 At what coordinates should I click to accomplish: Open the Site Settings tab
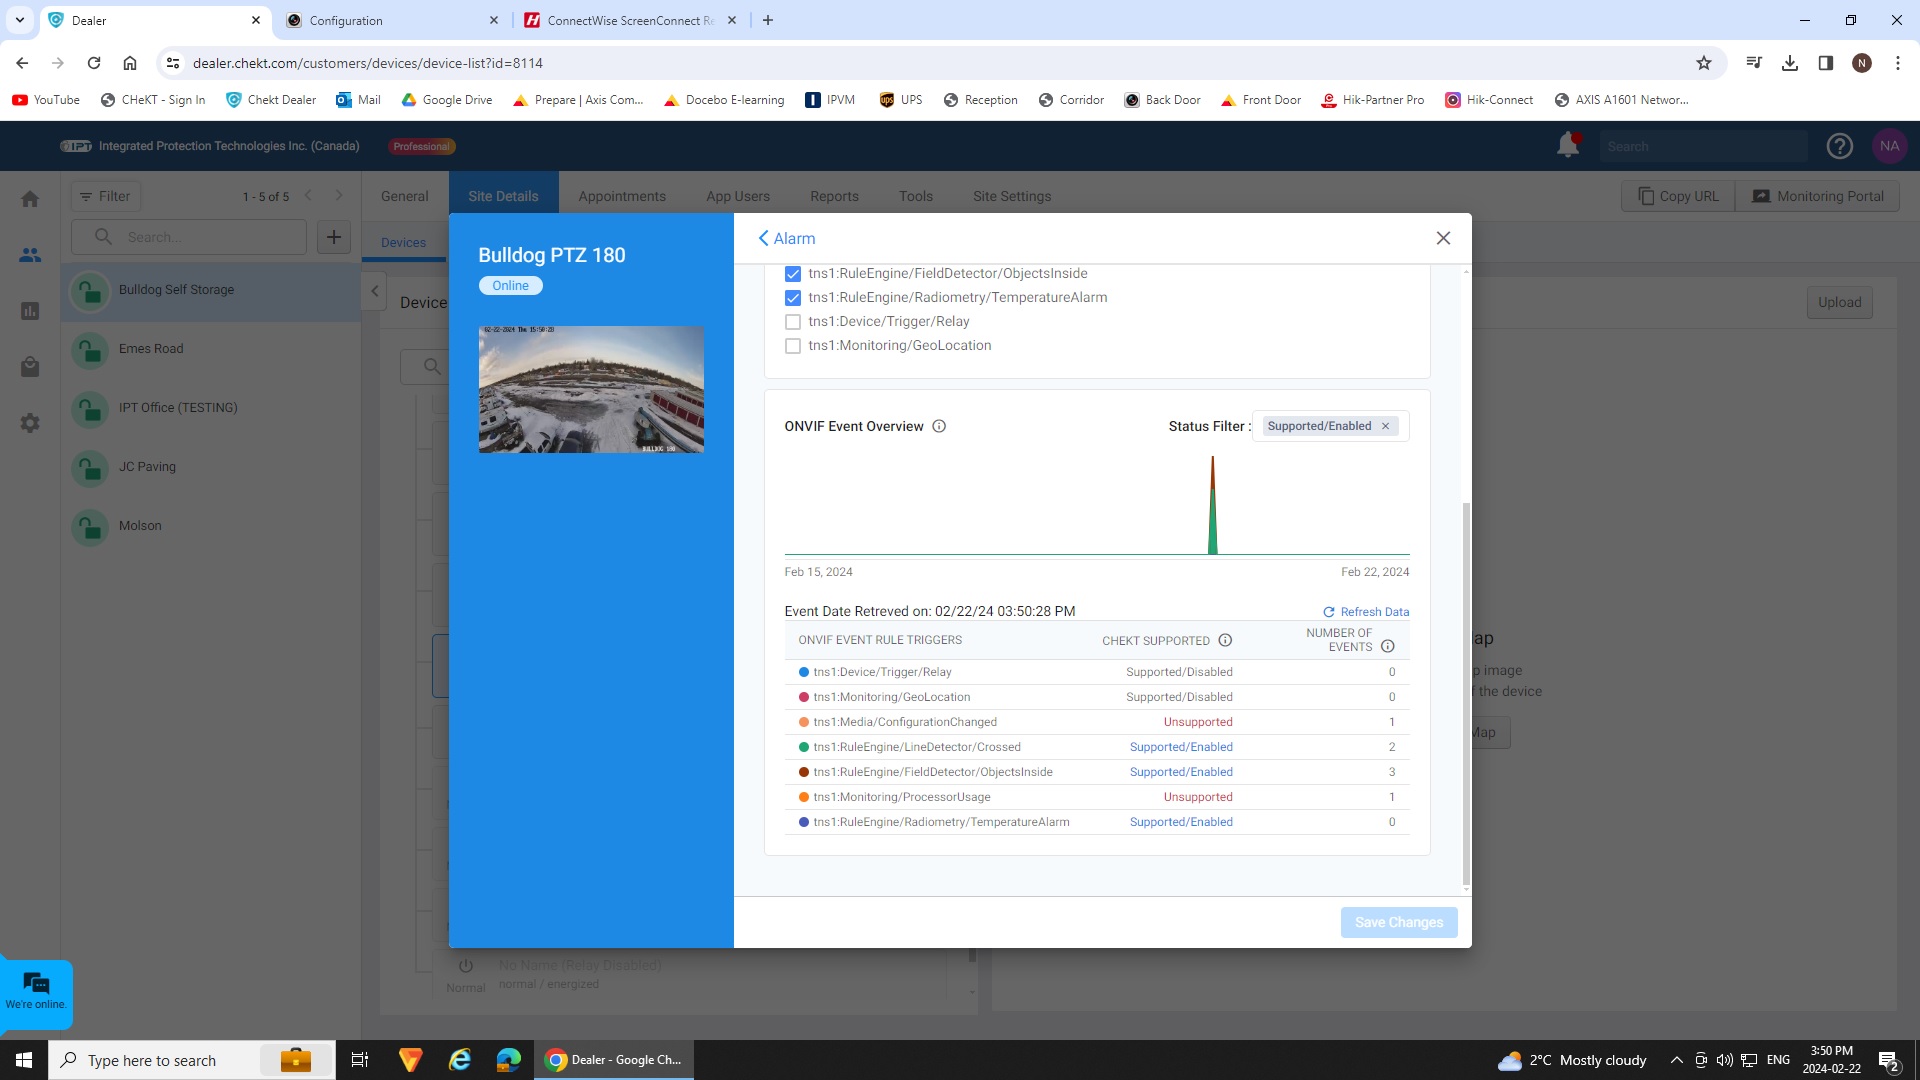click(x=1011, y=196)
